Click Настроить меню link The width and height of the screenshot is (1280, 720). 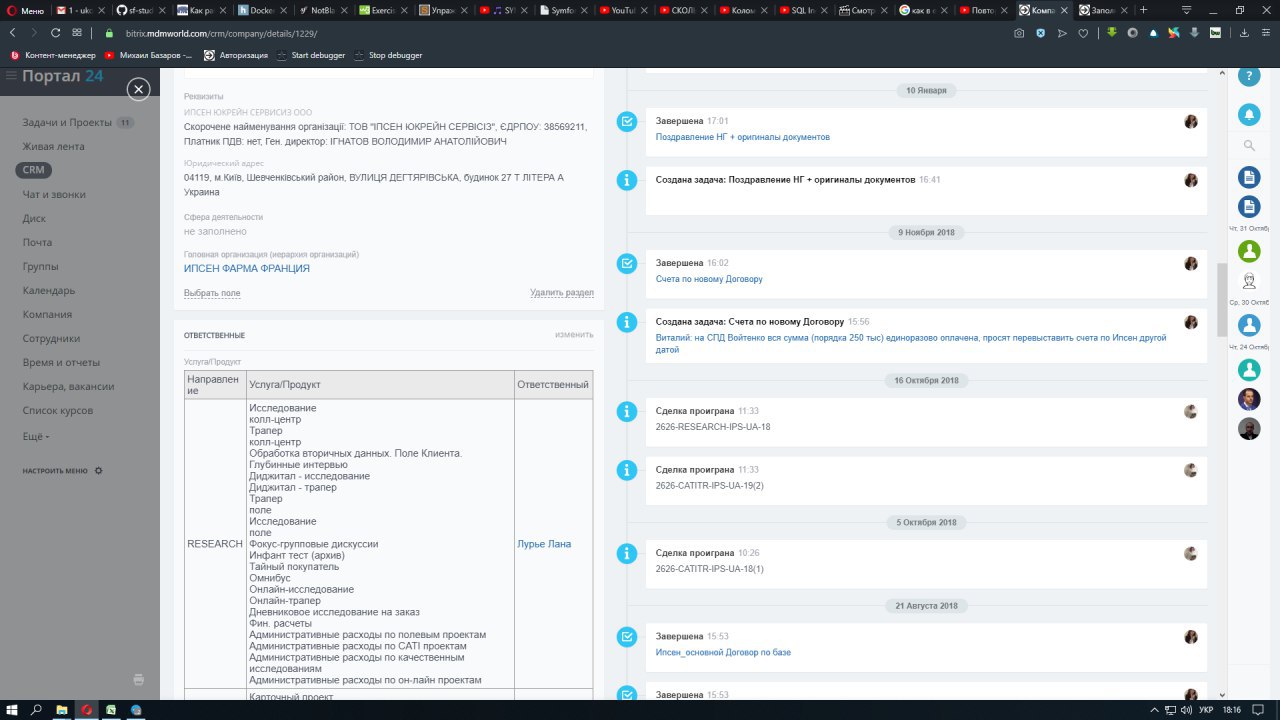pyautogui.click(x=56, y=470)
